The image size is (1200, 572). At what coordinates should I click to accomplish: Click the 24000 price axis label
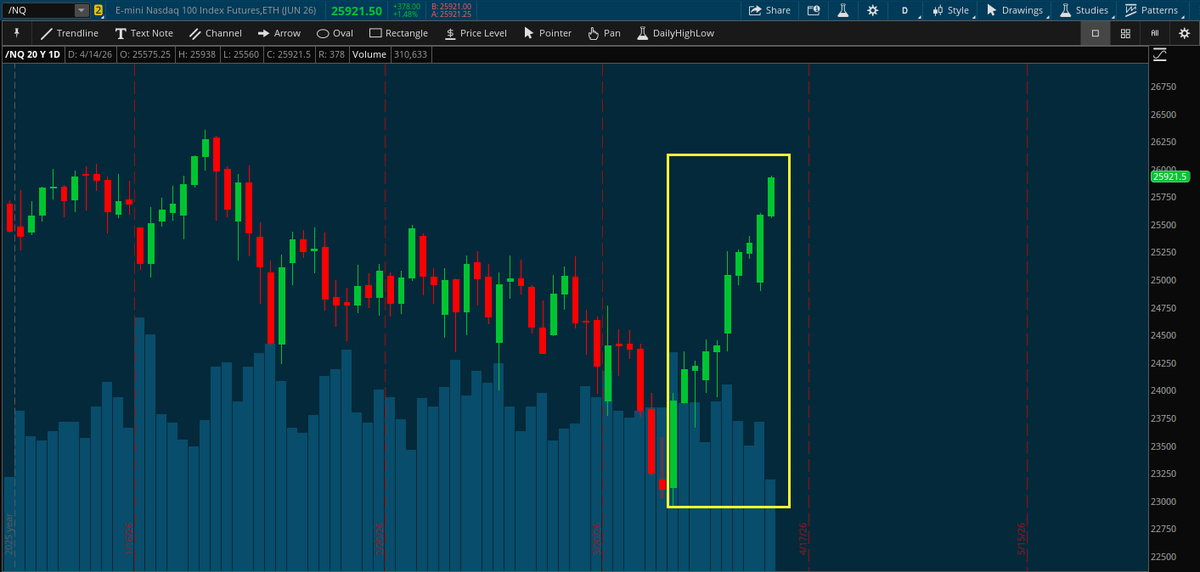click(1164, 391)
